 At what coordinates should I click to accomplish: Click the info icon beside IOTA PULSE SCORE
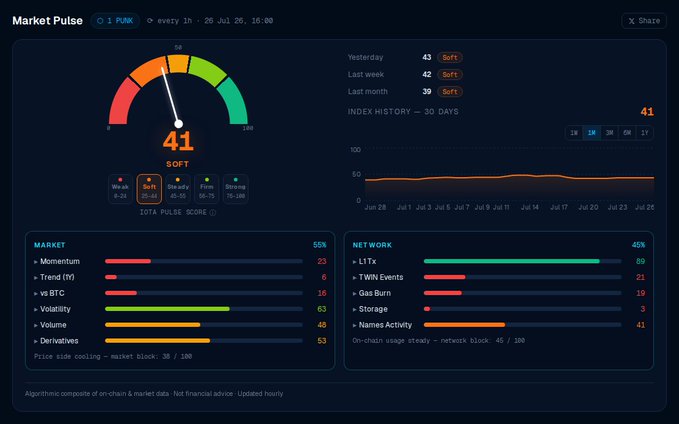[x=213, y=213]
